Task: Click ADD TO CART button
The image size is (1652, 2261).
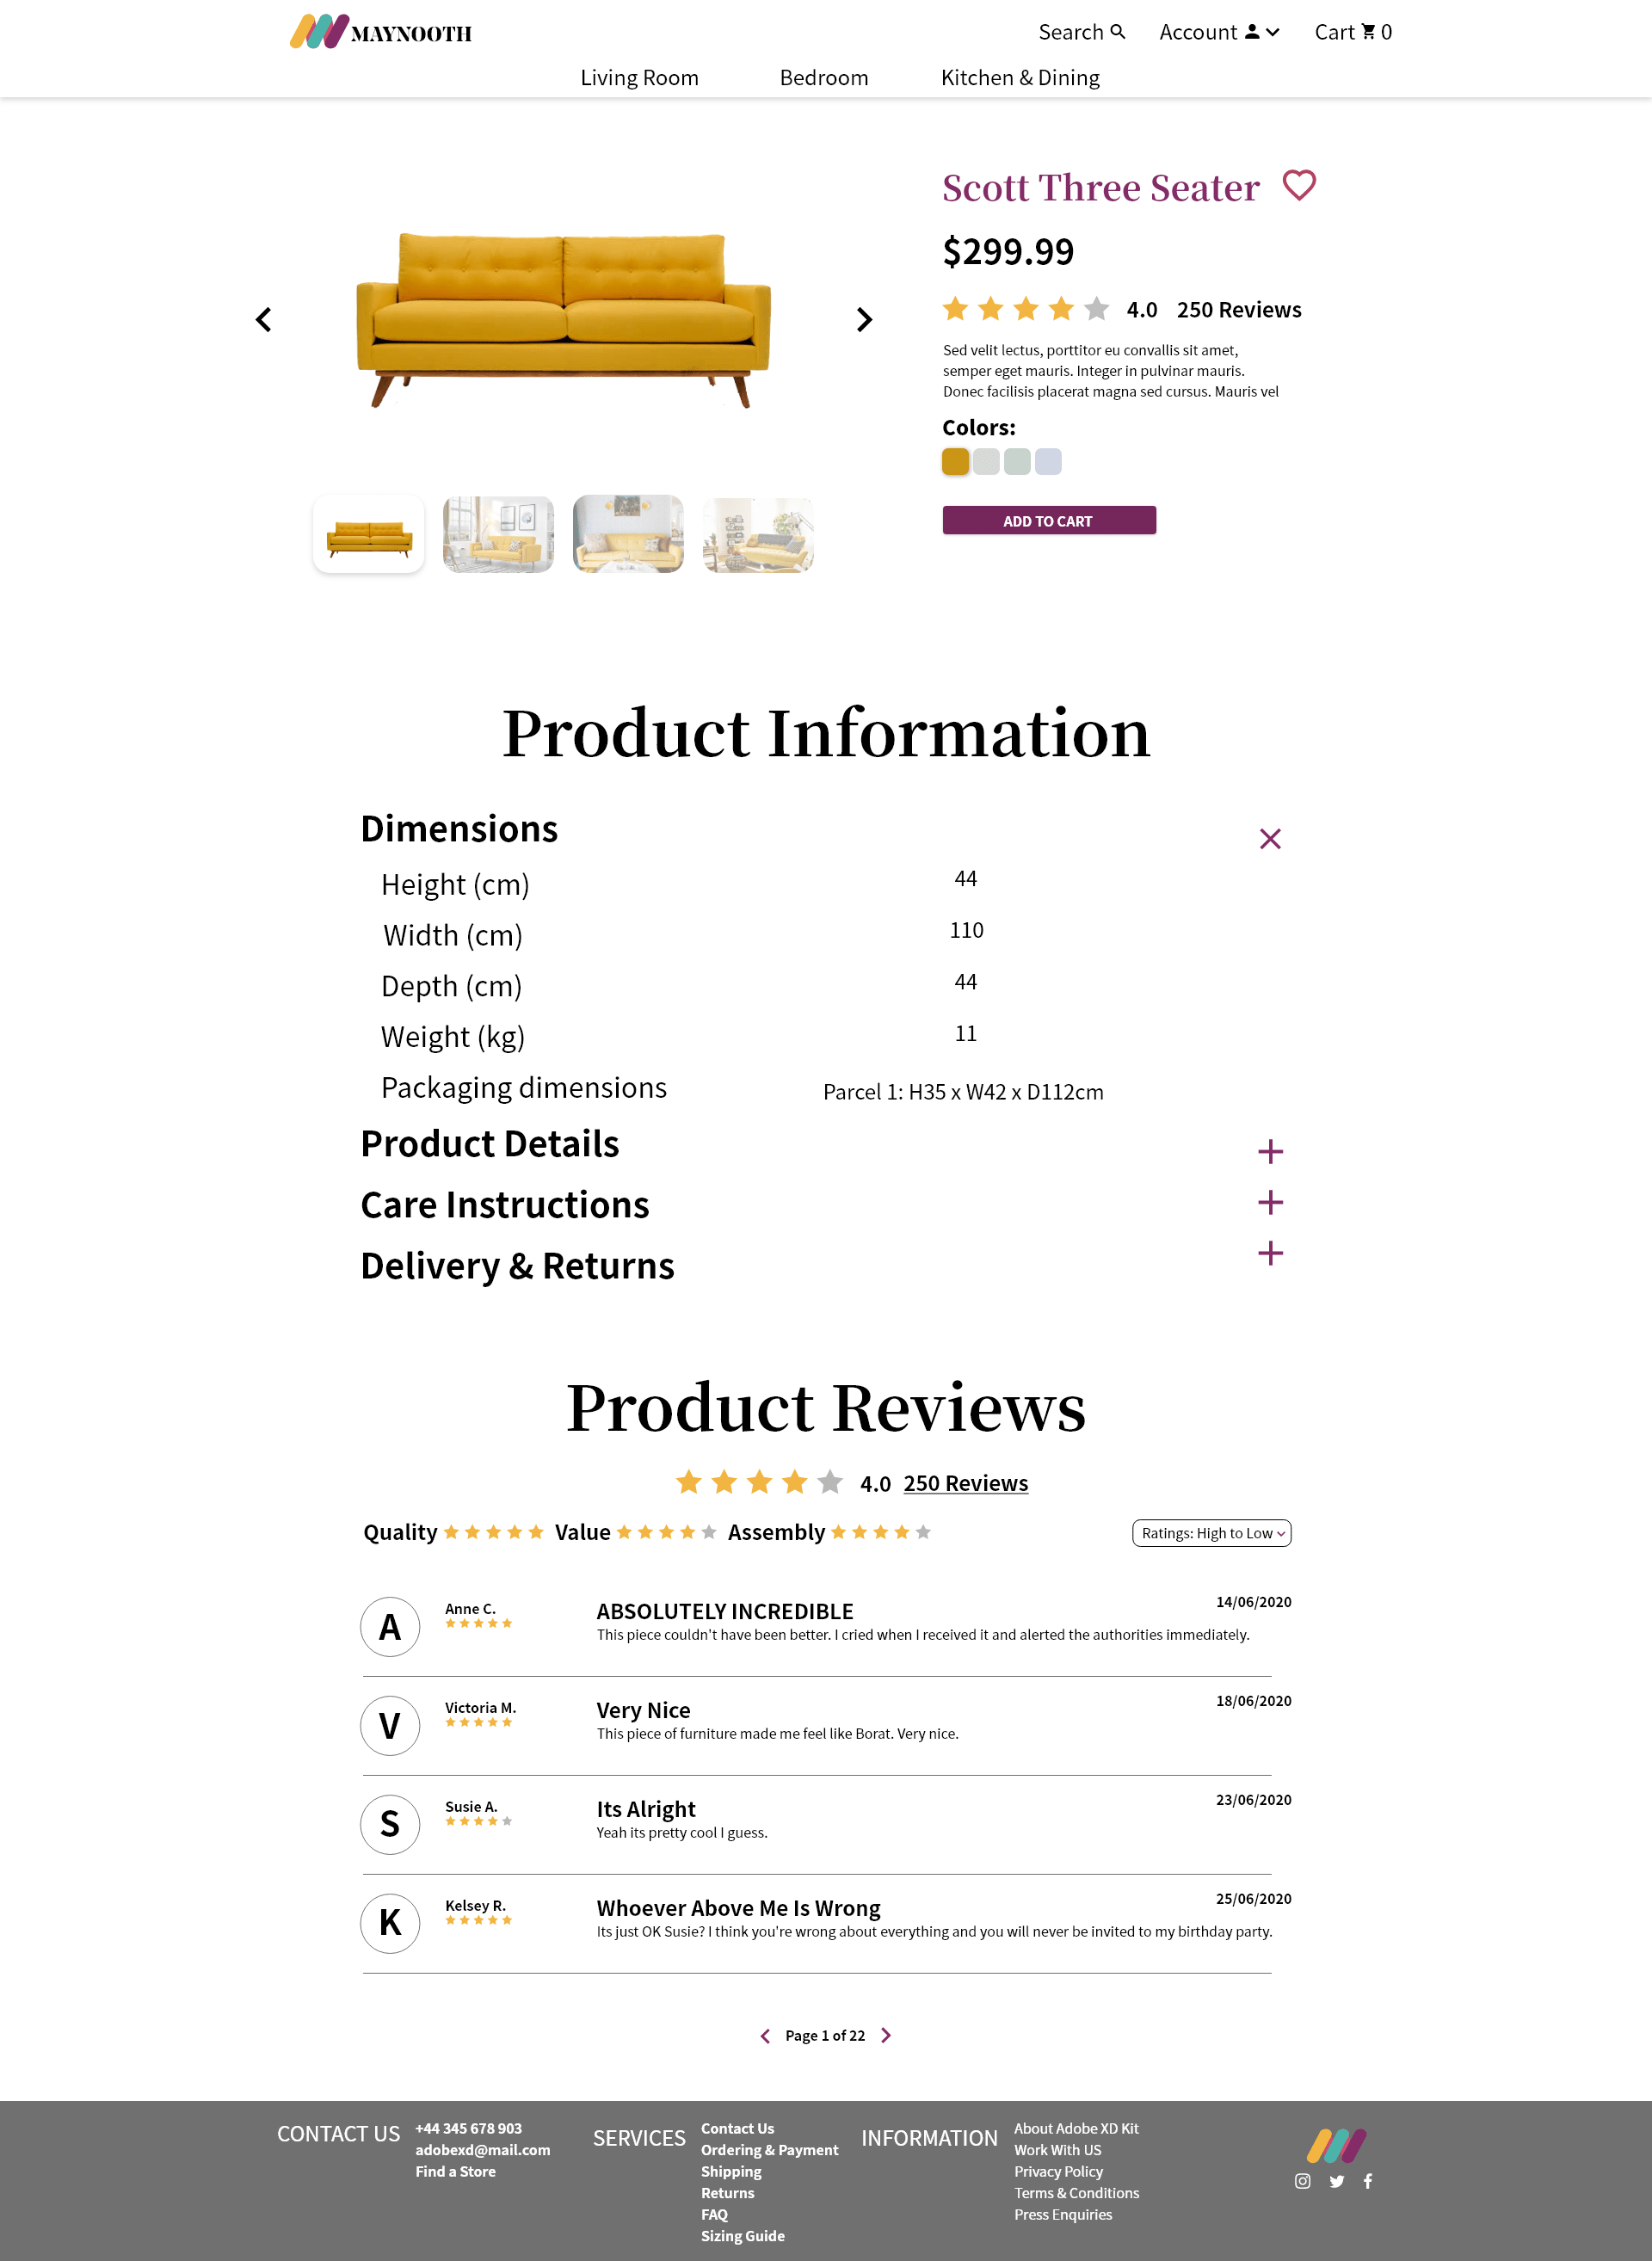Action: (1048, 520)
